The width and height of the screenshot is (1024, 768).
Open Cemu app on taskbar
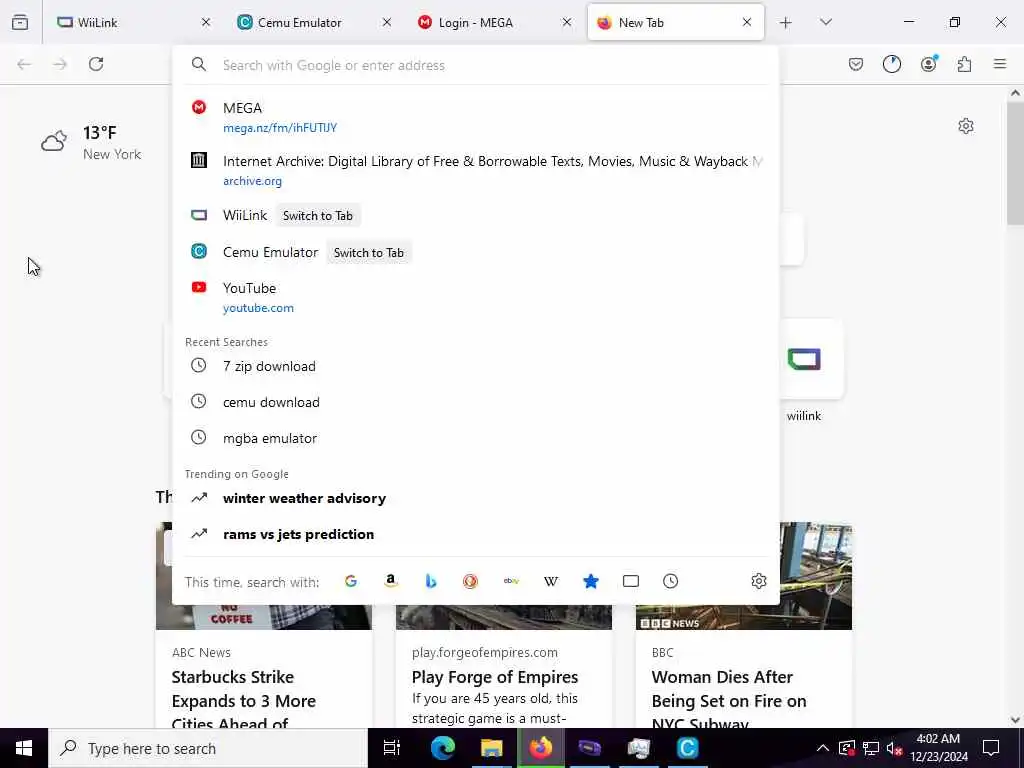(687, 748)
